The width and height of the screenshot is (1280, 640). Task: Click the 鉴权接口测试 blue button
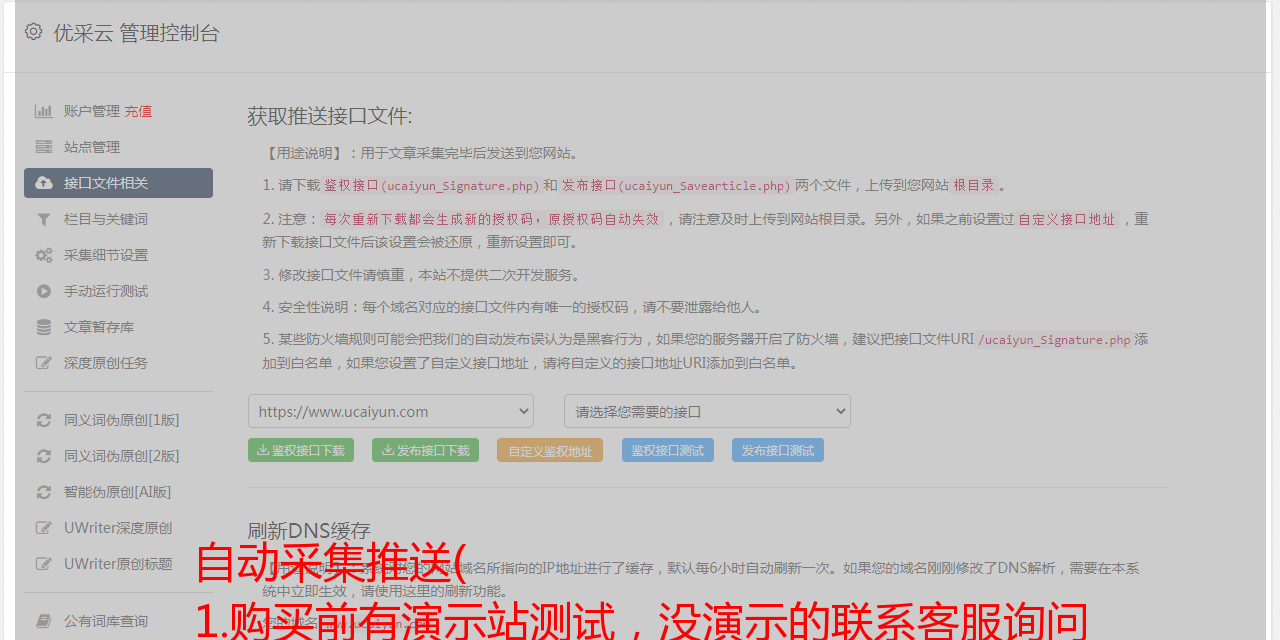point(668,450)
